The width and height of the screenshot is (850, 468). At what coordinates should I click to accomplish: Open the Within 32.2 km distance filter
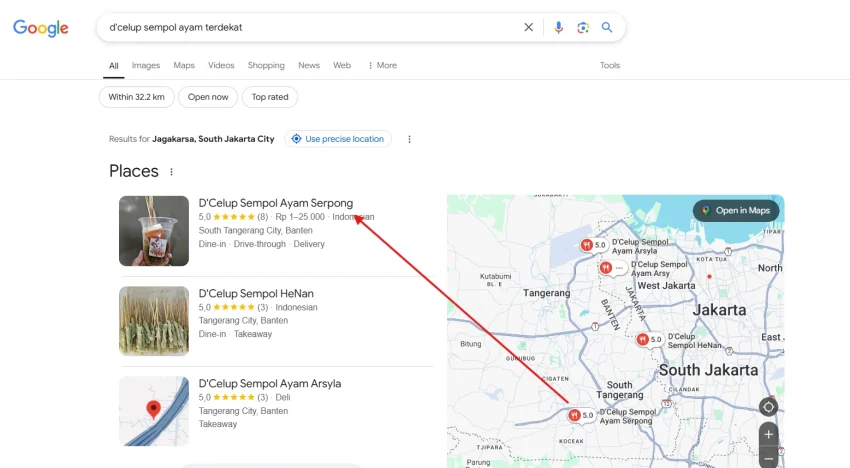click(x=137, y=97)
